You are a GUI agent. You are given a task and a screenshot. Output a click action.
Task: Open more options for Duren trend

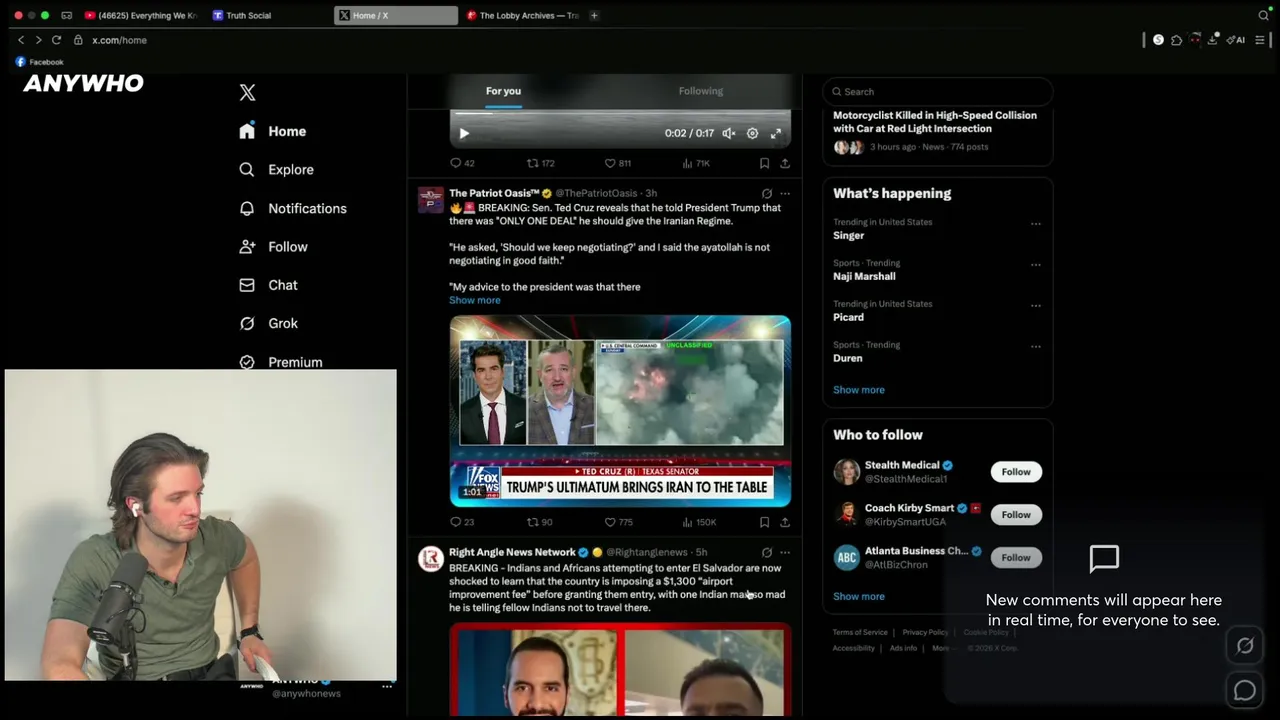click(x=1035, y=347)
